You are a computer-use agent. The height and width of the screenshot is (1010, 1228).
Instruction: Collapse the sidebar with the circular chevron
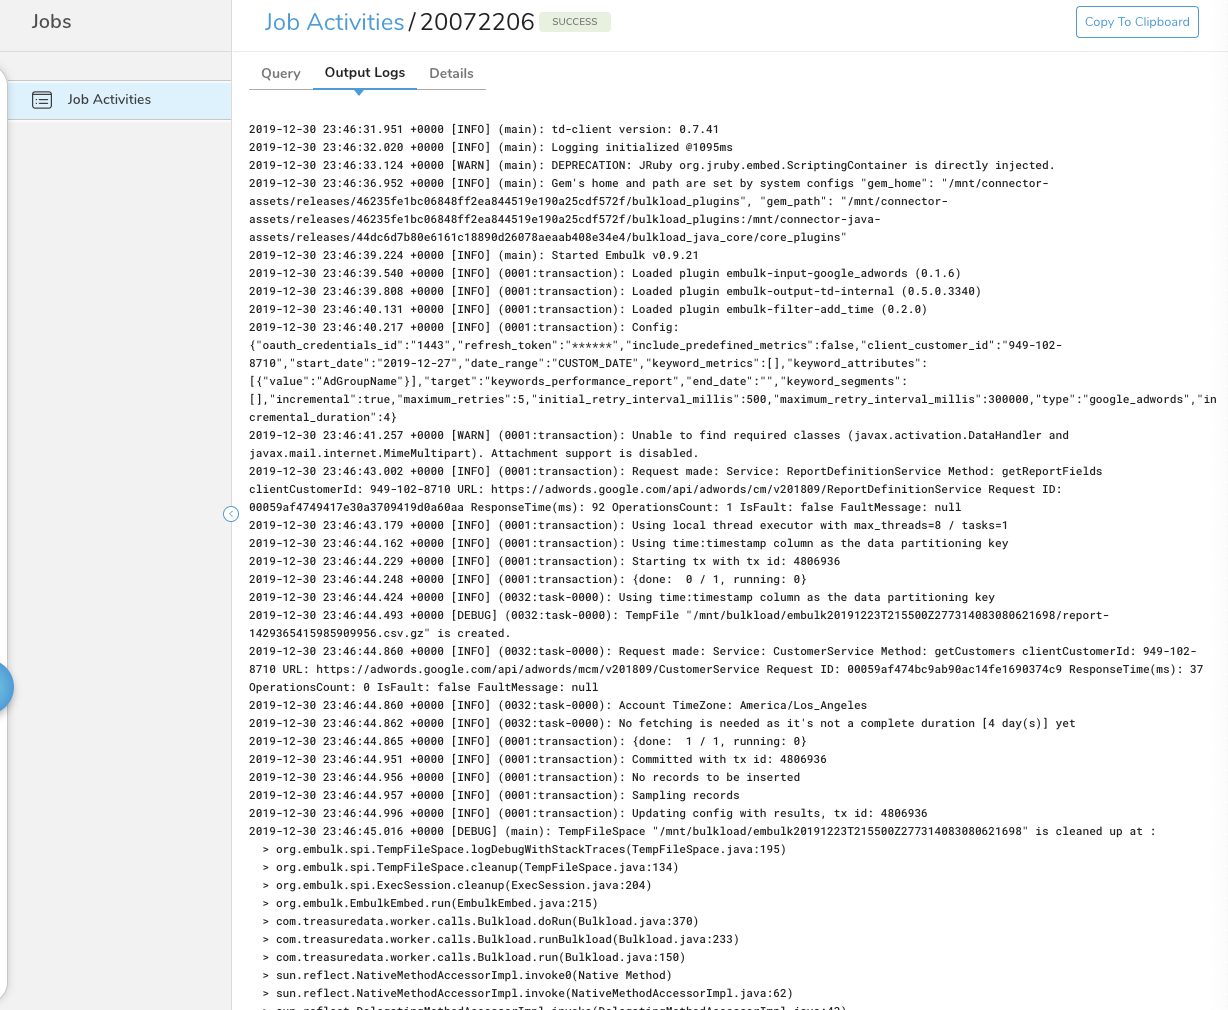point(231,514)
